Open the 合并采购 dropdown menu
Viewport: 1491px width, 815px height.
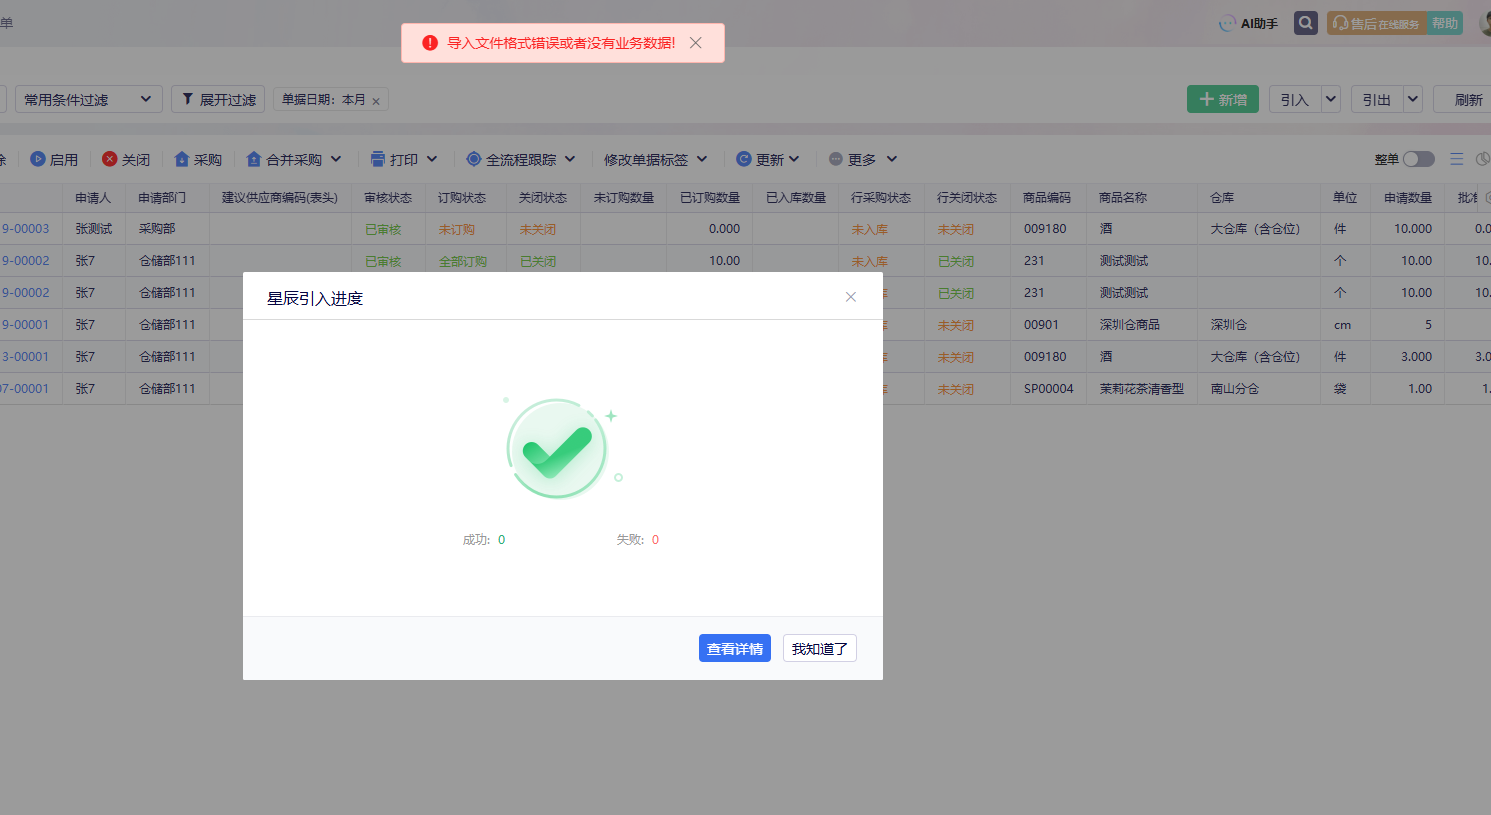[294, 160]
